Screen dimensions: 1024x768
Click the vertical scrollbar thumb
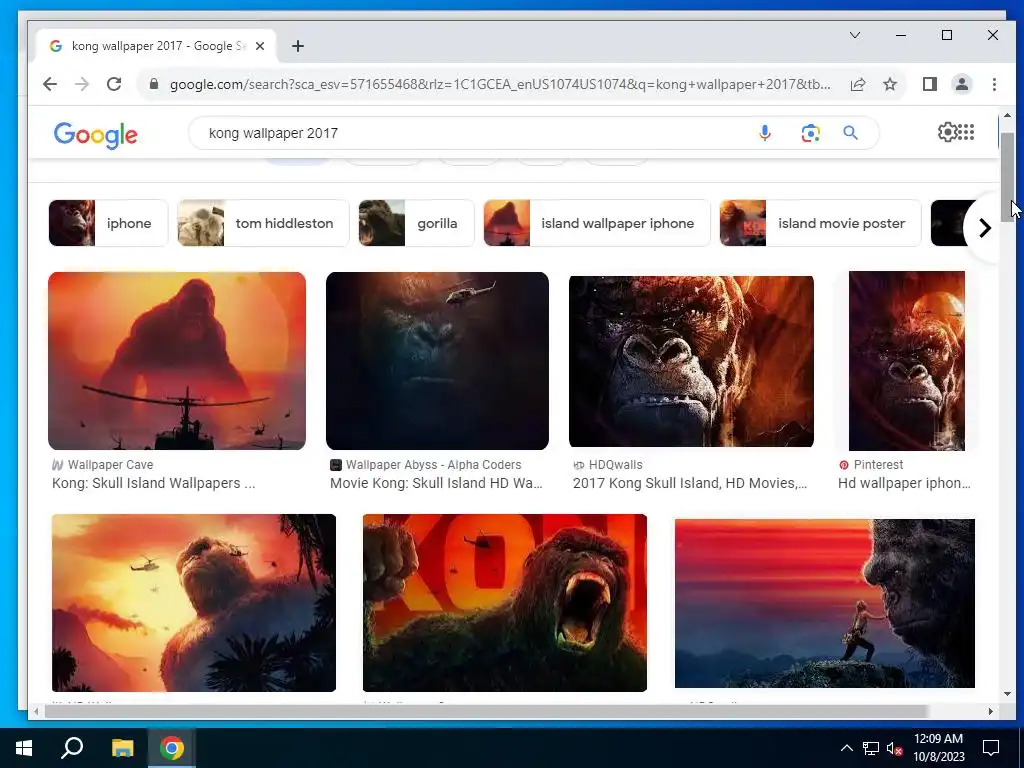1007,177
